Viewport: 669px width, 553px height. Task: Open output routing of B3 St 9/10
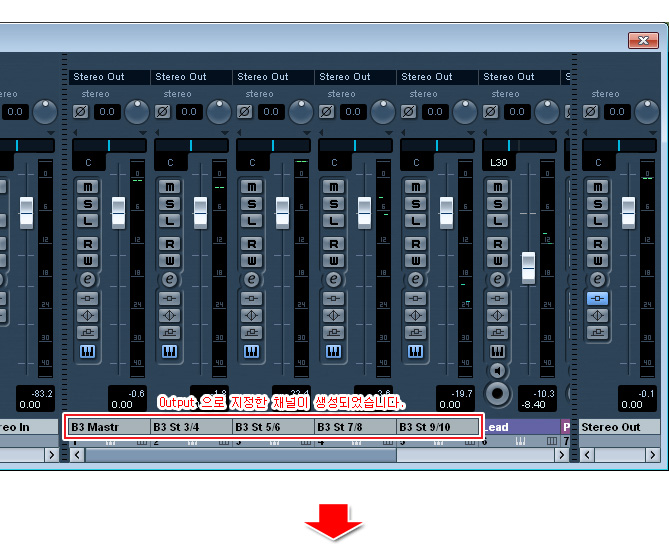(x=436, y=77)
